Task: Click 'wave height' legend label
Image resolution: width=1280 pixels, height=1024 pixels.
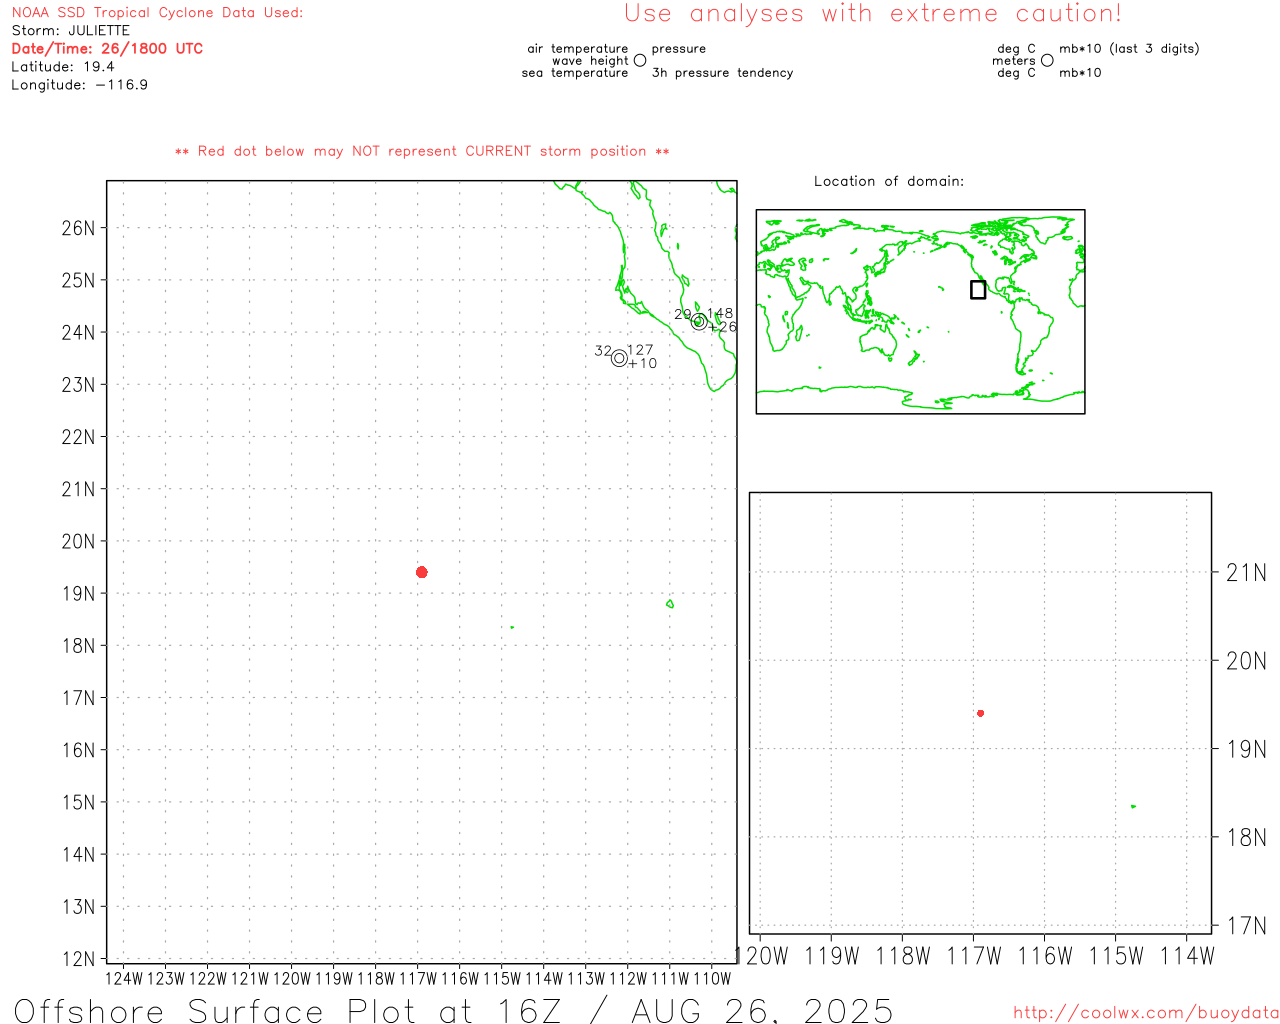Action: (x=590, y=61)
